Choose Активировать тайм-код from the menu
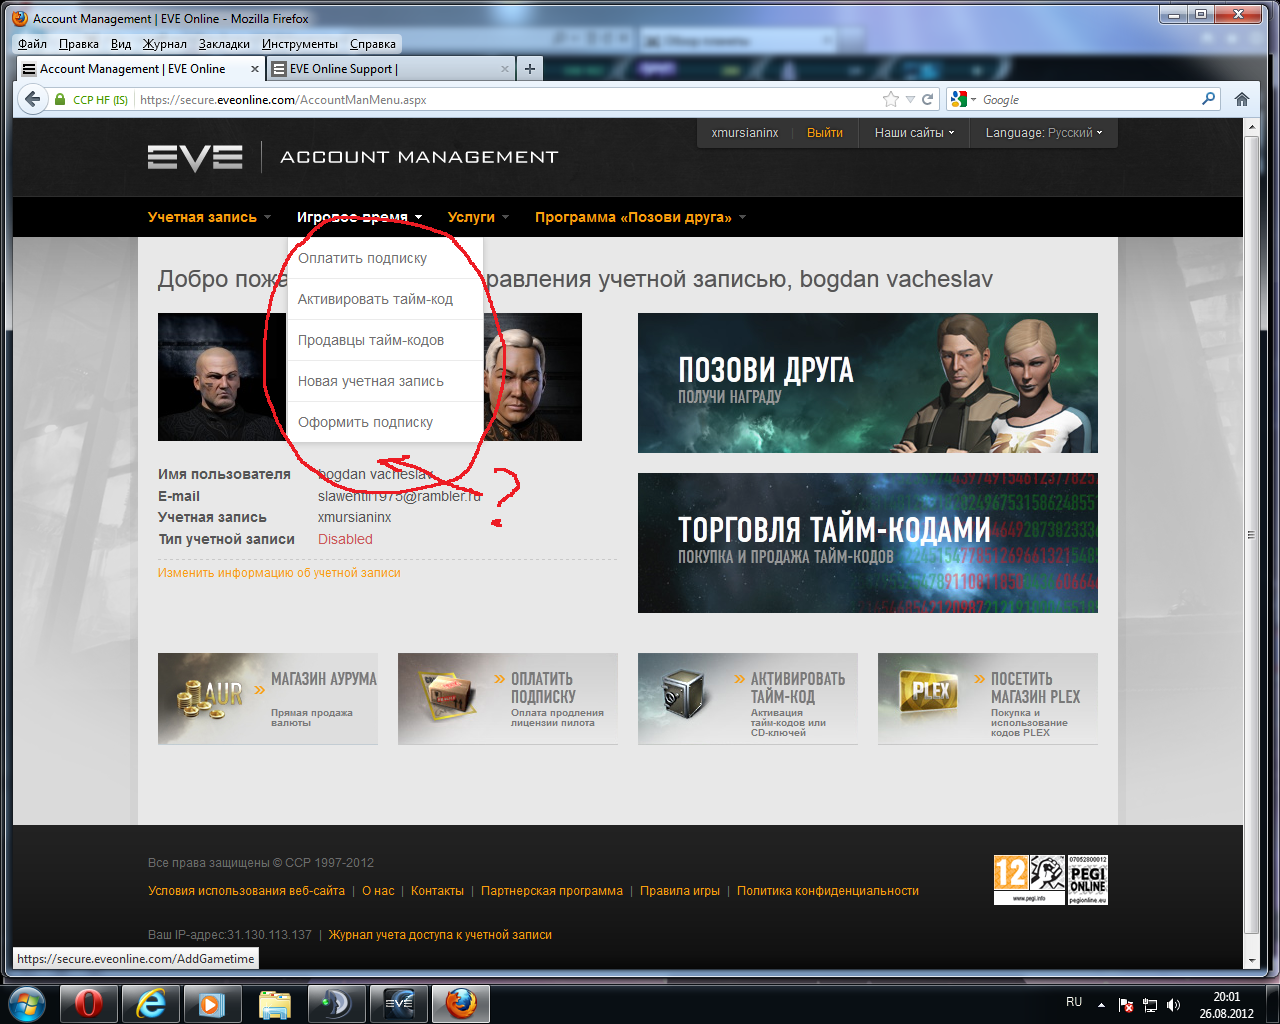Image resolution: width=1280 pixels, height=1024 pixels. click(385, 299)
